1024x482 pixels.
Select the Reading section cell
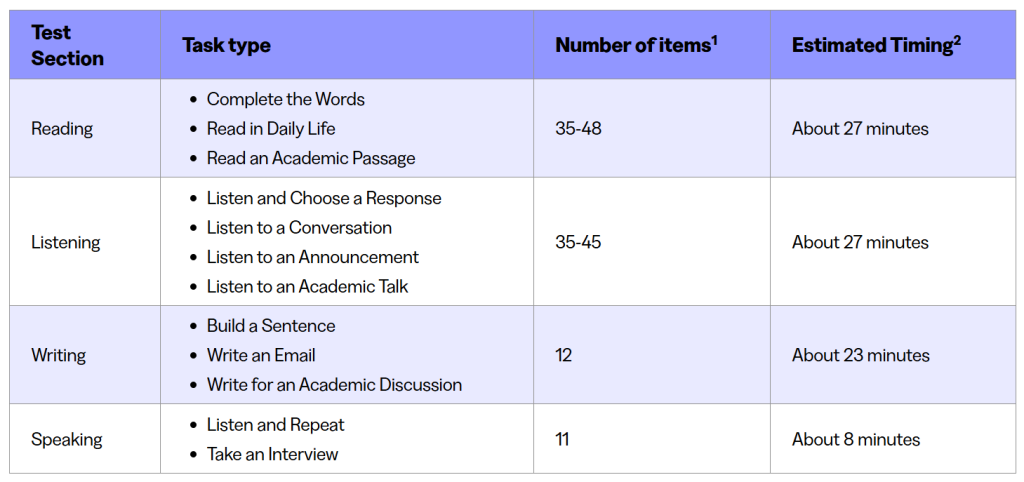pyautogui.click(x=62, y=129)
